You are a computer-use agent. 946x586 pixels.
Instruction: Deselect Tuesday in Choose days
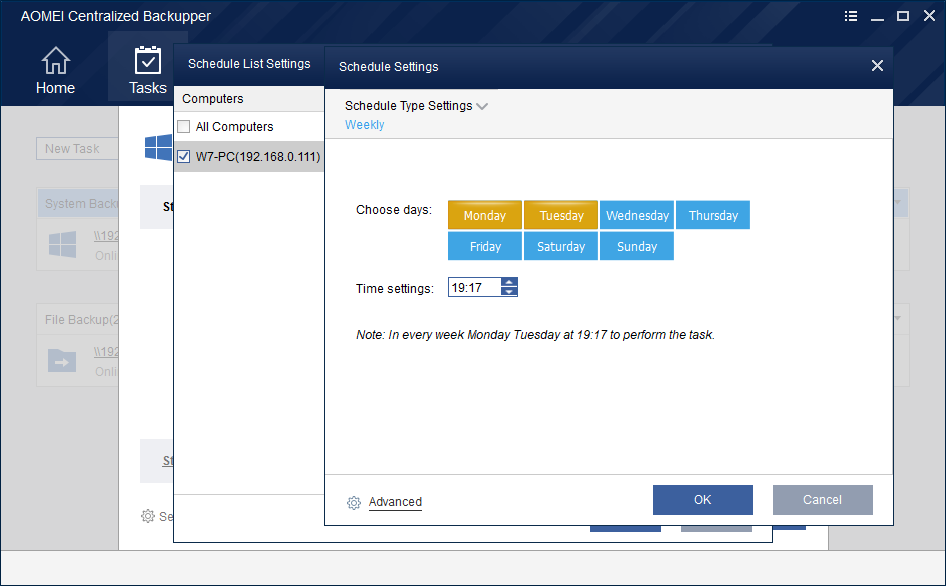click(560, 215)
